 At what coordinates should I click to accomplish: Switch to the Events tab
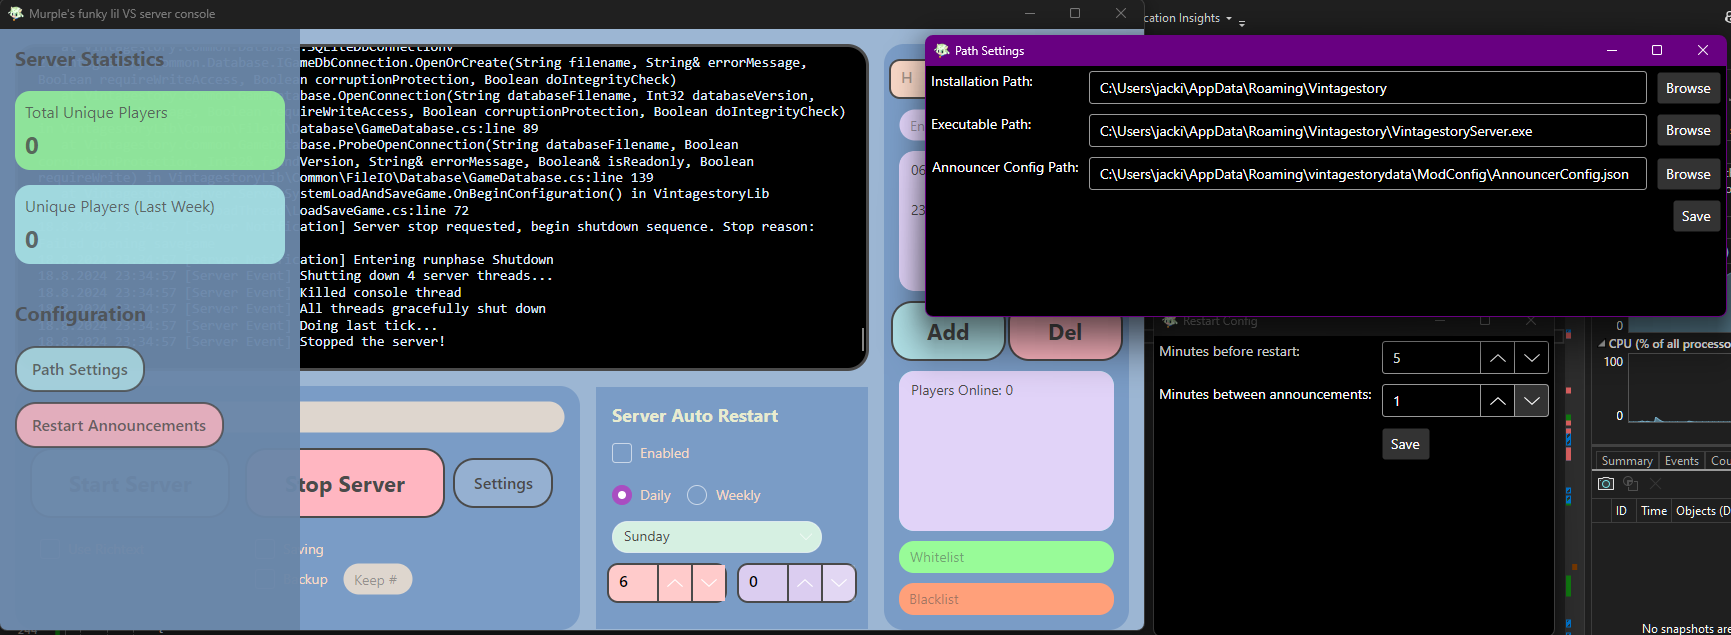(1681, 461)
